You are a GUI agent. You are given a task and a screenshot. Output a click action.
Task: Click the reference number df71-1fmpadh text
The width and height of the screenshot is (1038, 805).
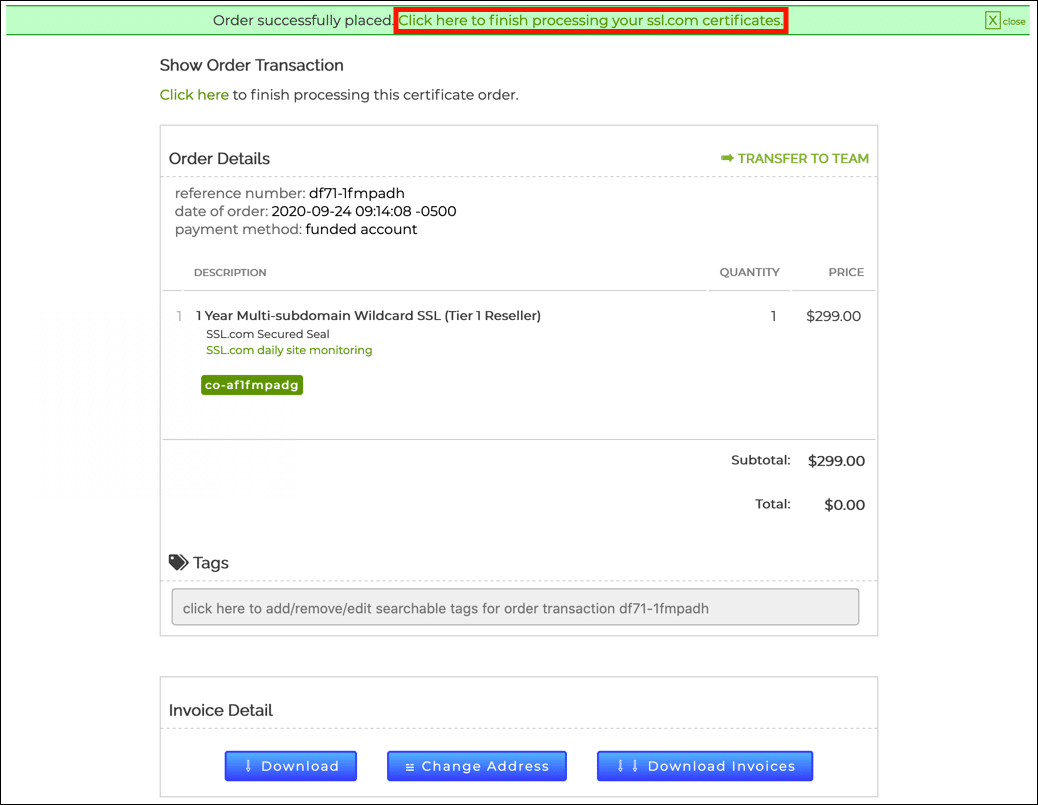tap(356, 193)
